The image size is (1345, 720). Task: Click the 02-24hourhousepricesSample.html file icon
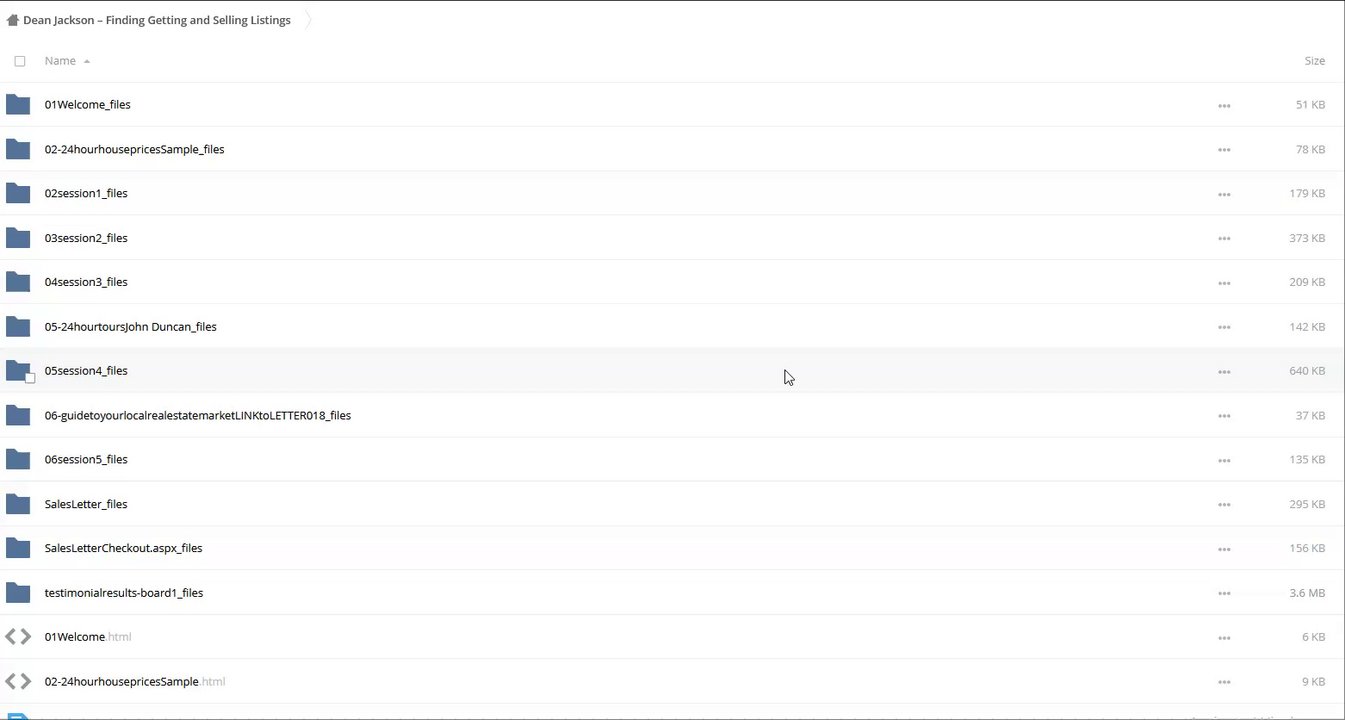(x=18, y=682)
